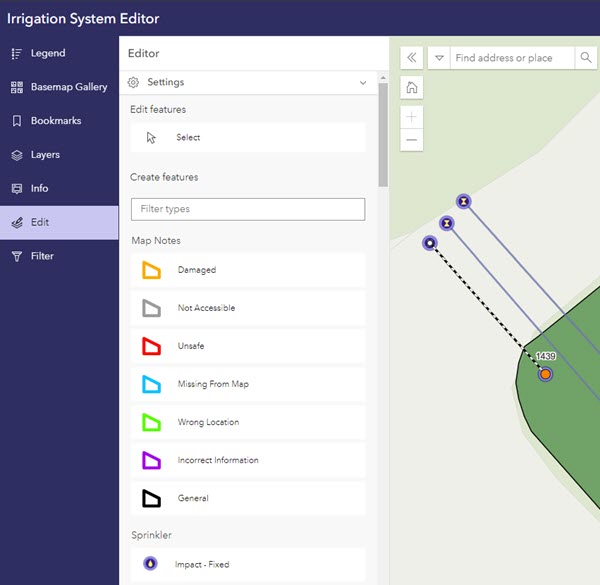Viewport: 600px width, 585px height.
Task: Pick the Impact - Fixed sprinkler template
Action: tap(247, 564)
